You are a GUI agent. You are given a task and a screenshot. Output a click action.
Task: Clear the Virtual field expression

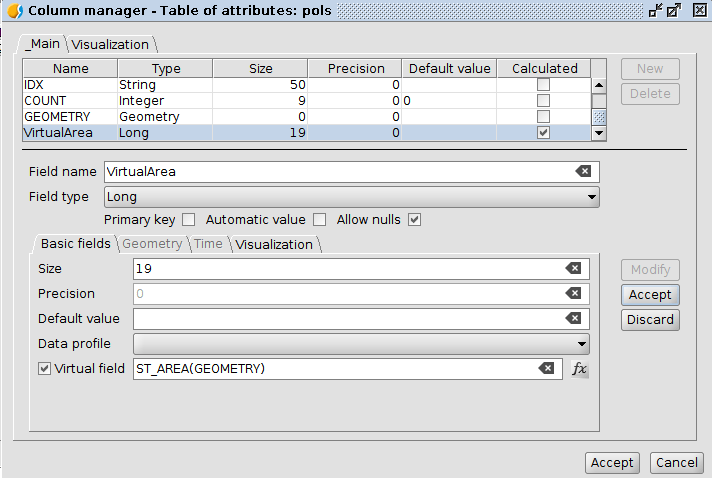(546, 369)
